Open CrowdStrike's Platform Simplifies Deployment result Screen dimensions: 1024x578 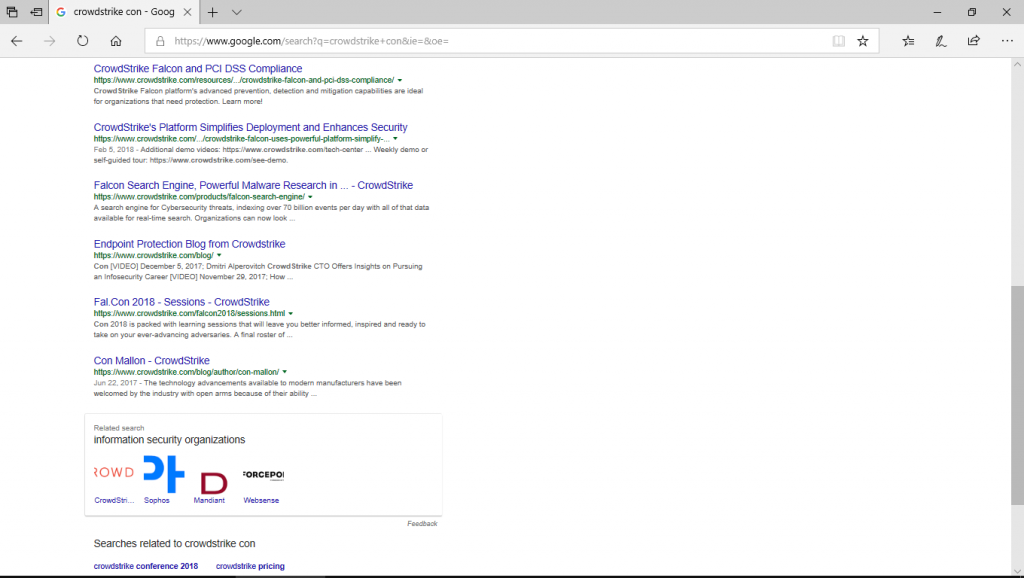(x=250, y=127)
